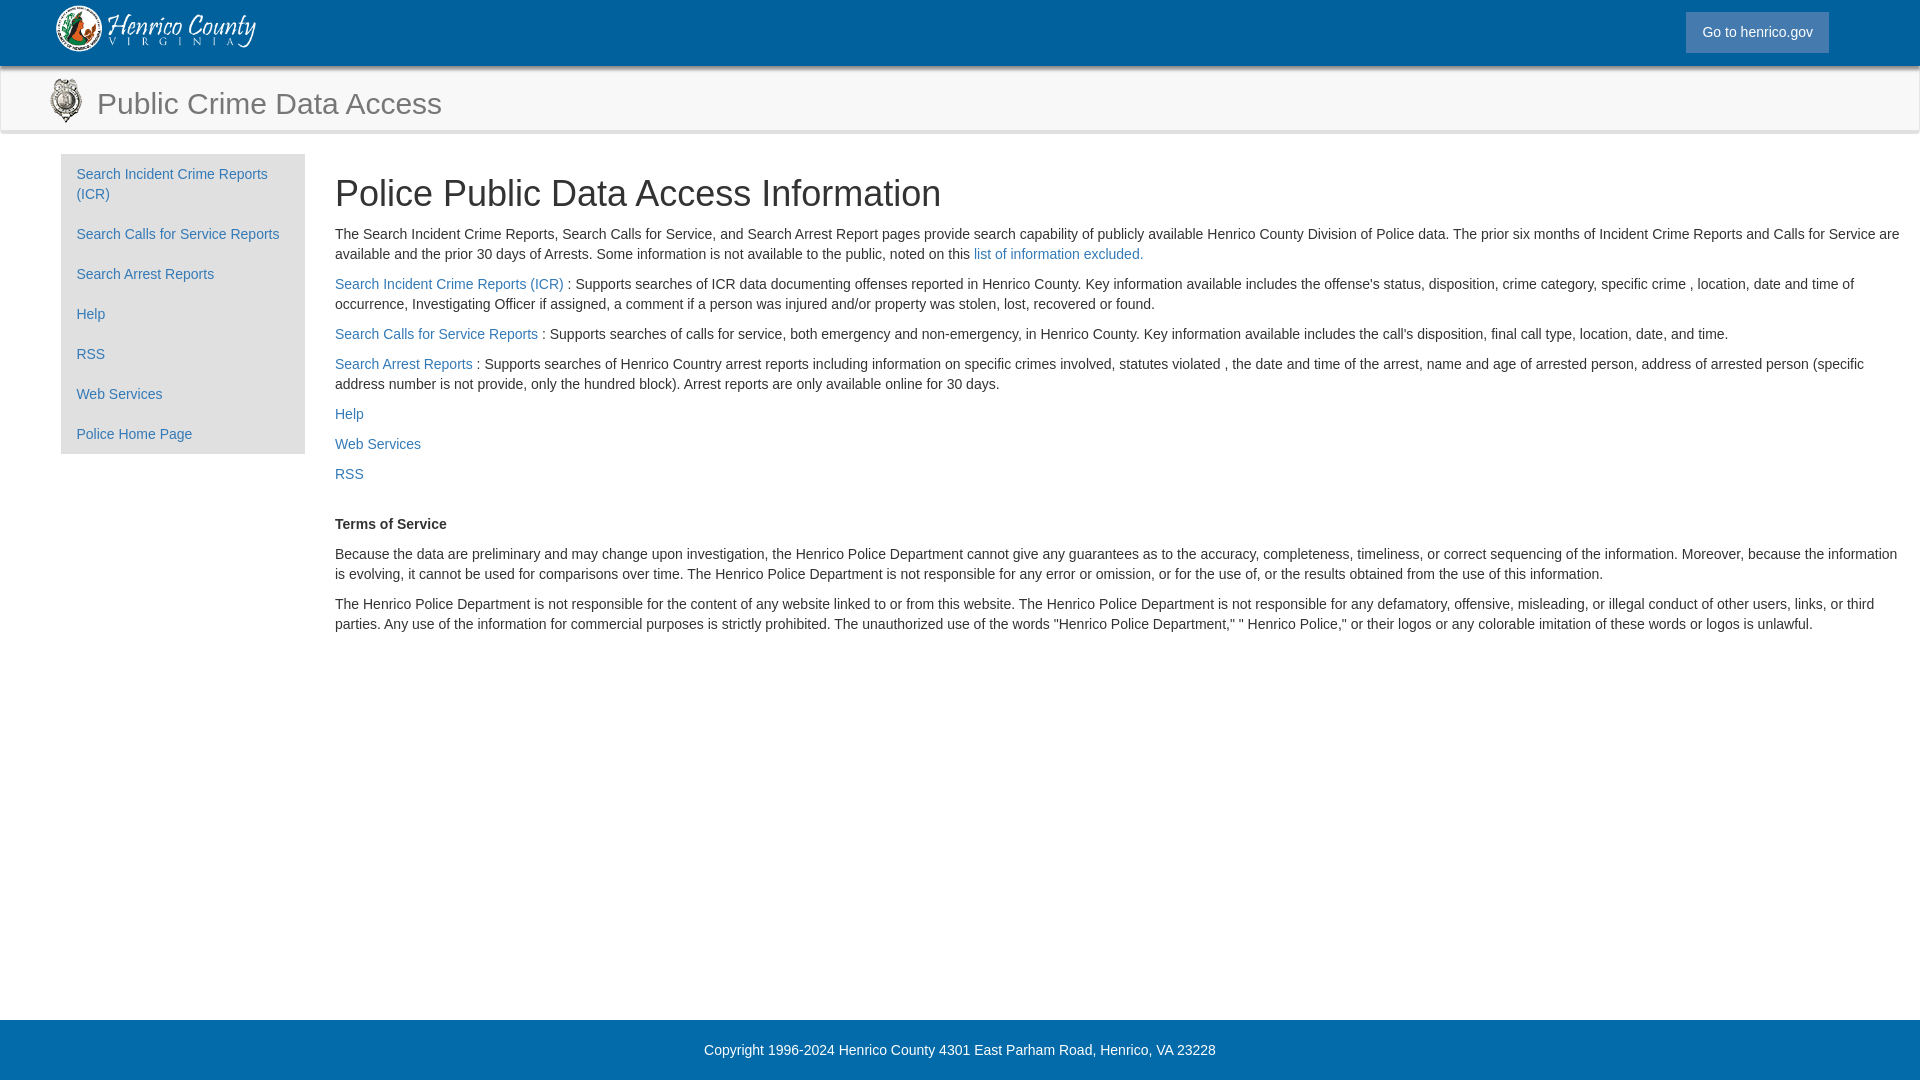Viewport: 1920px width, 1080px height.
Task: Select RSS in the sidebar menu
Action: pos(182,354)
